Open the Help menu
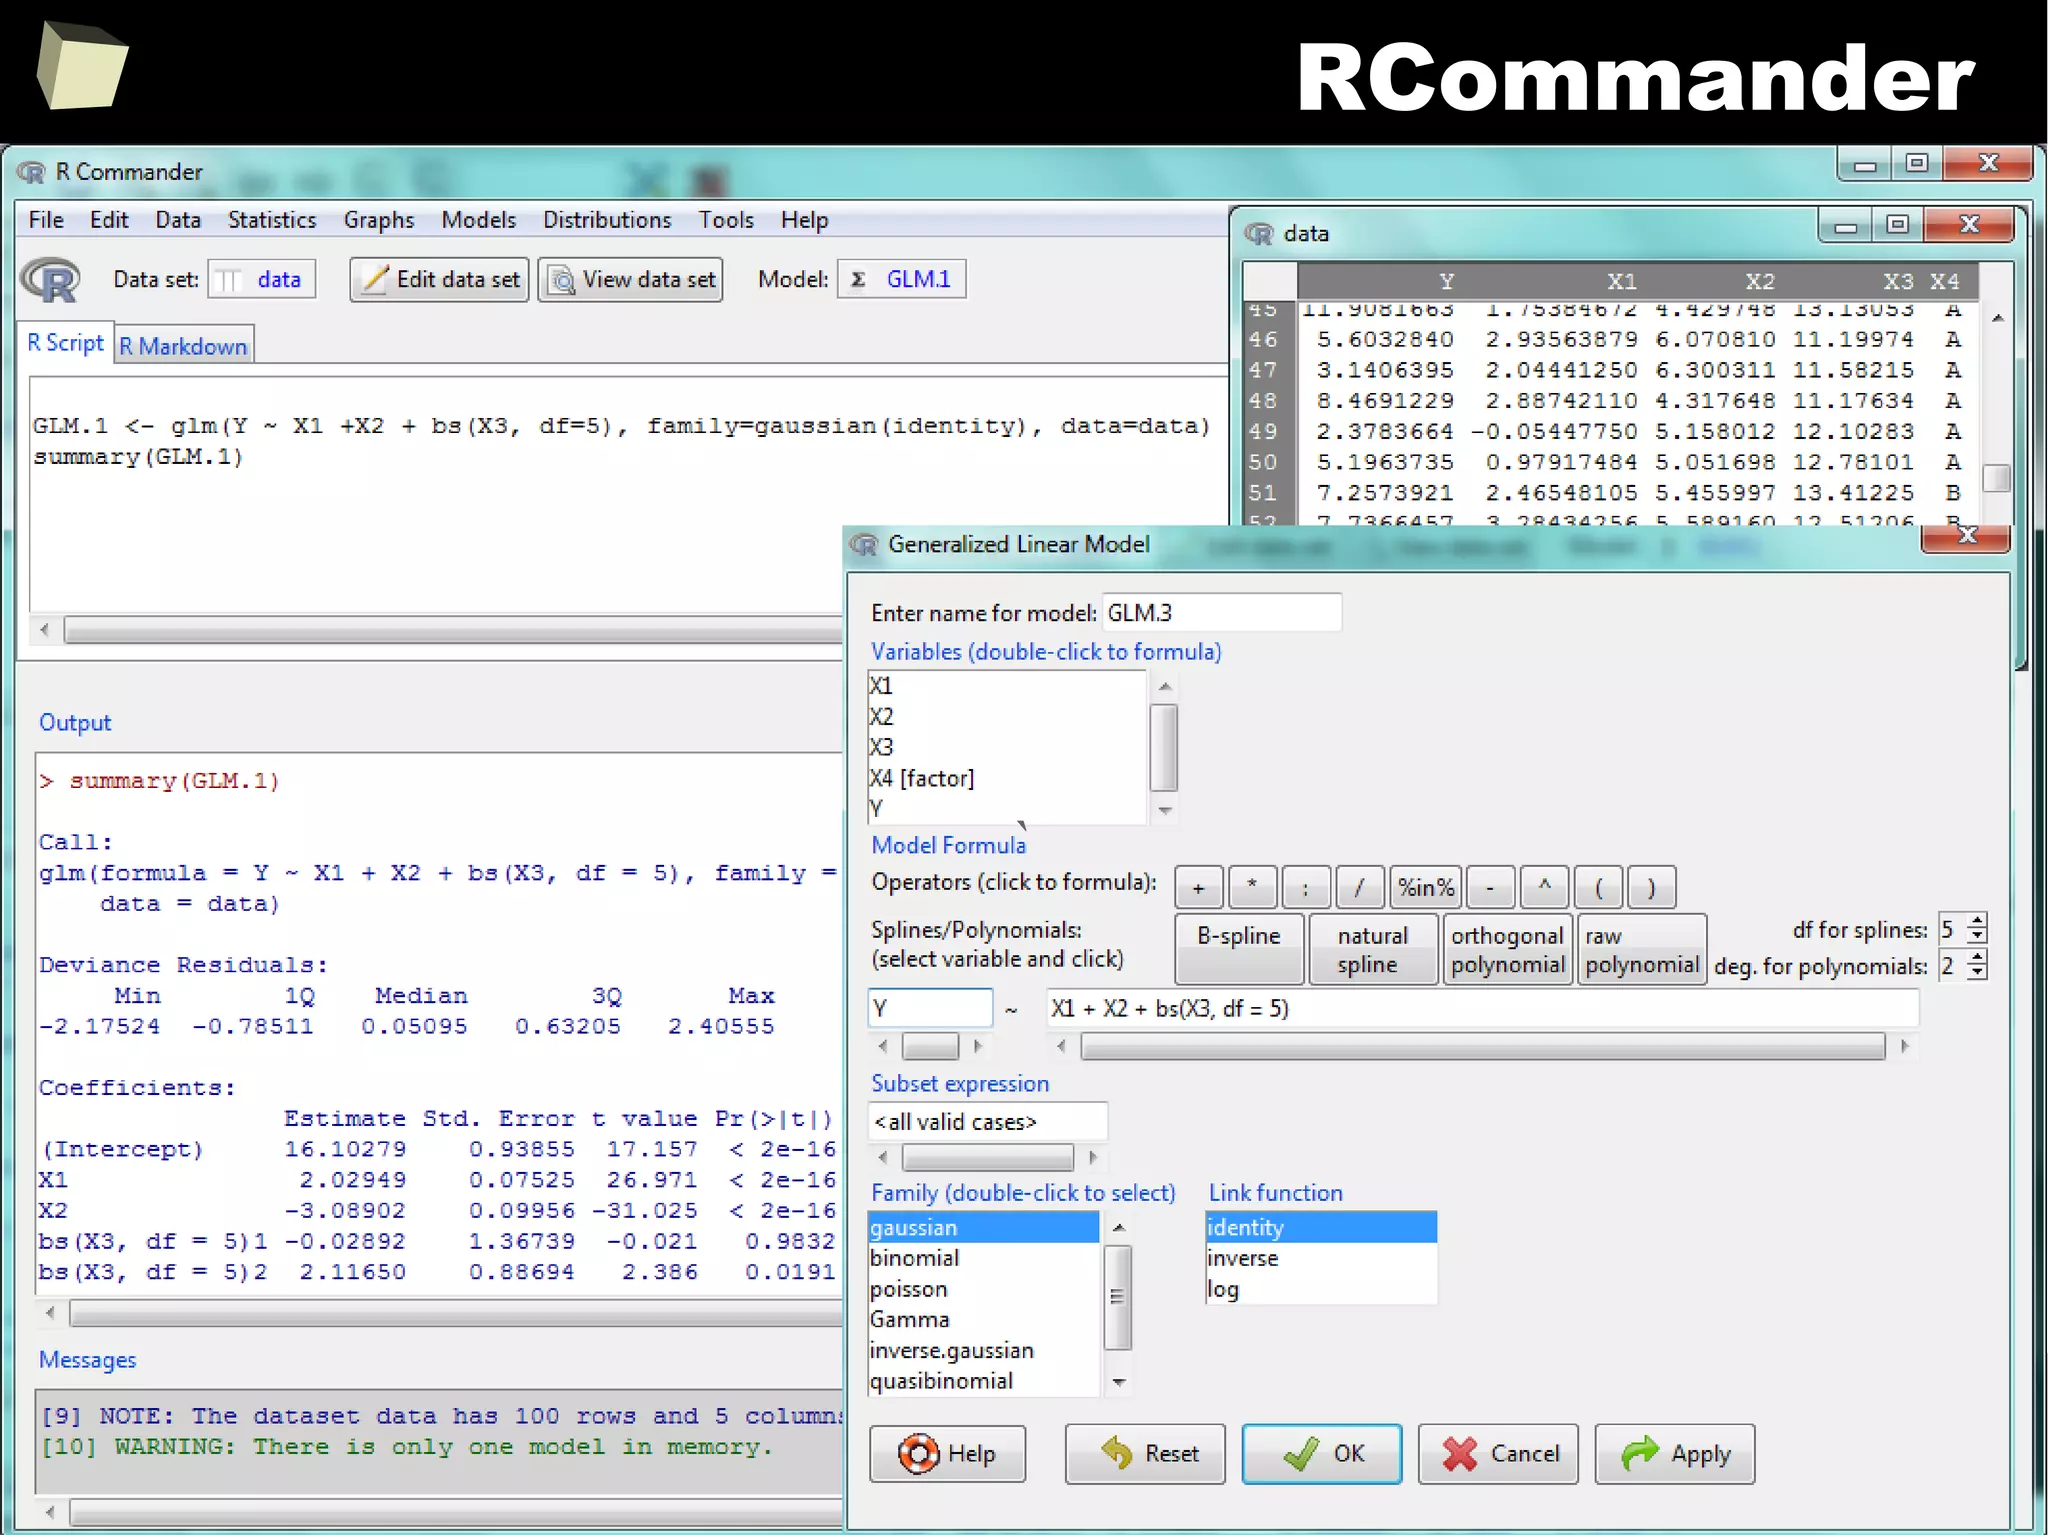2048x1535 pixels. click(x=804, y=219)
